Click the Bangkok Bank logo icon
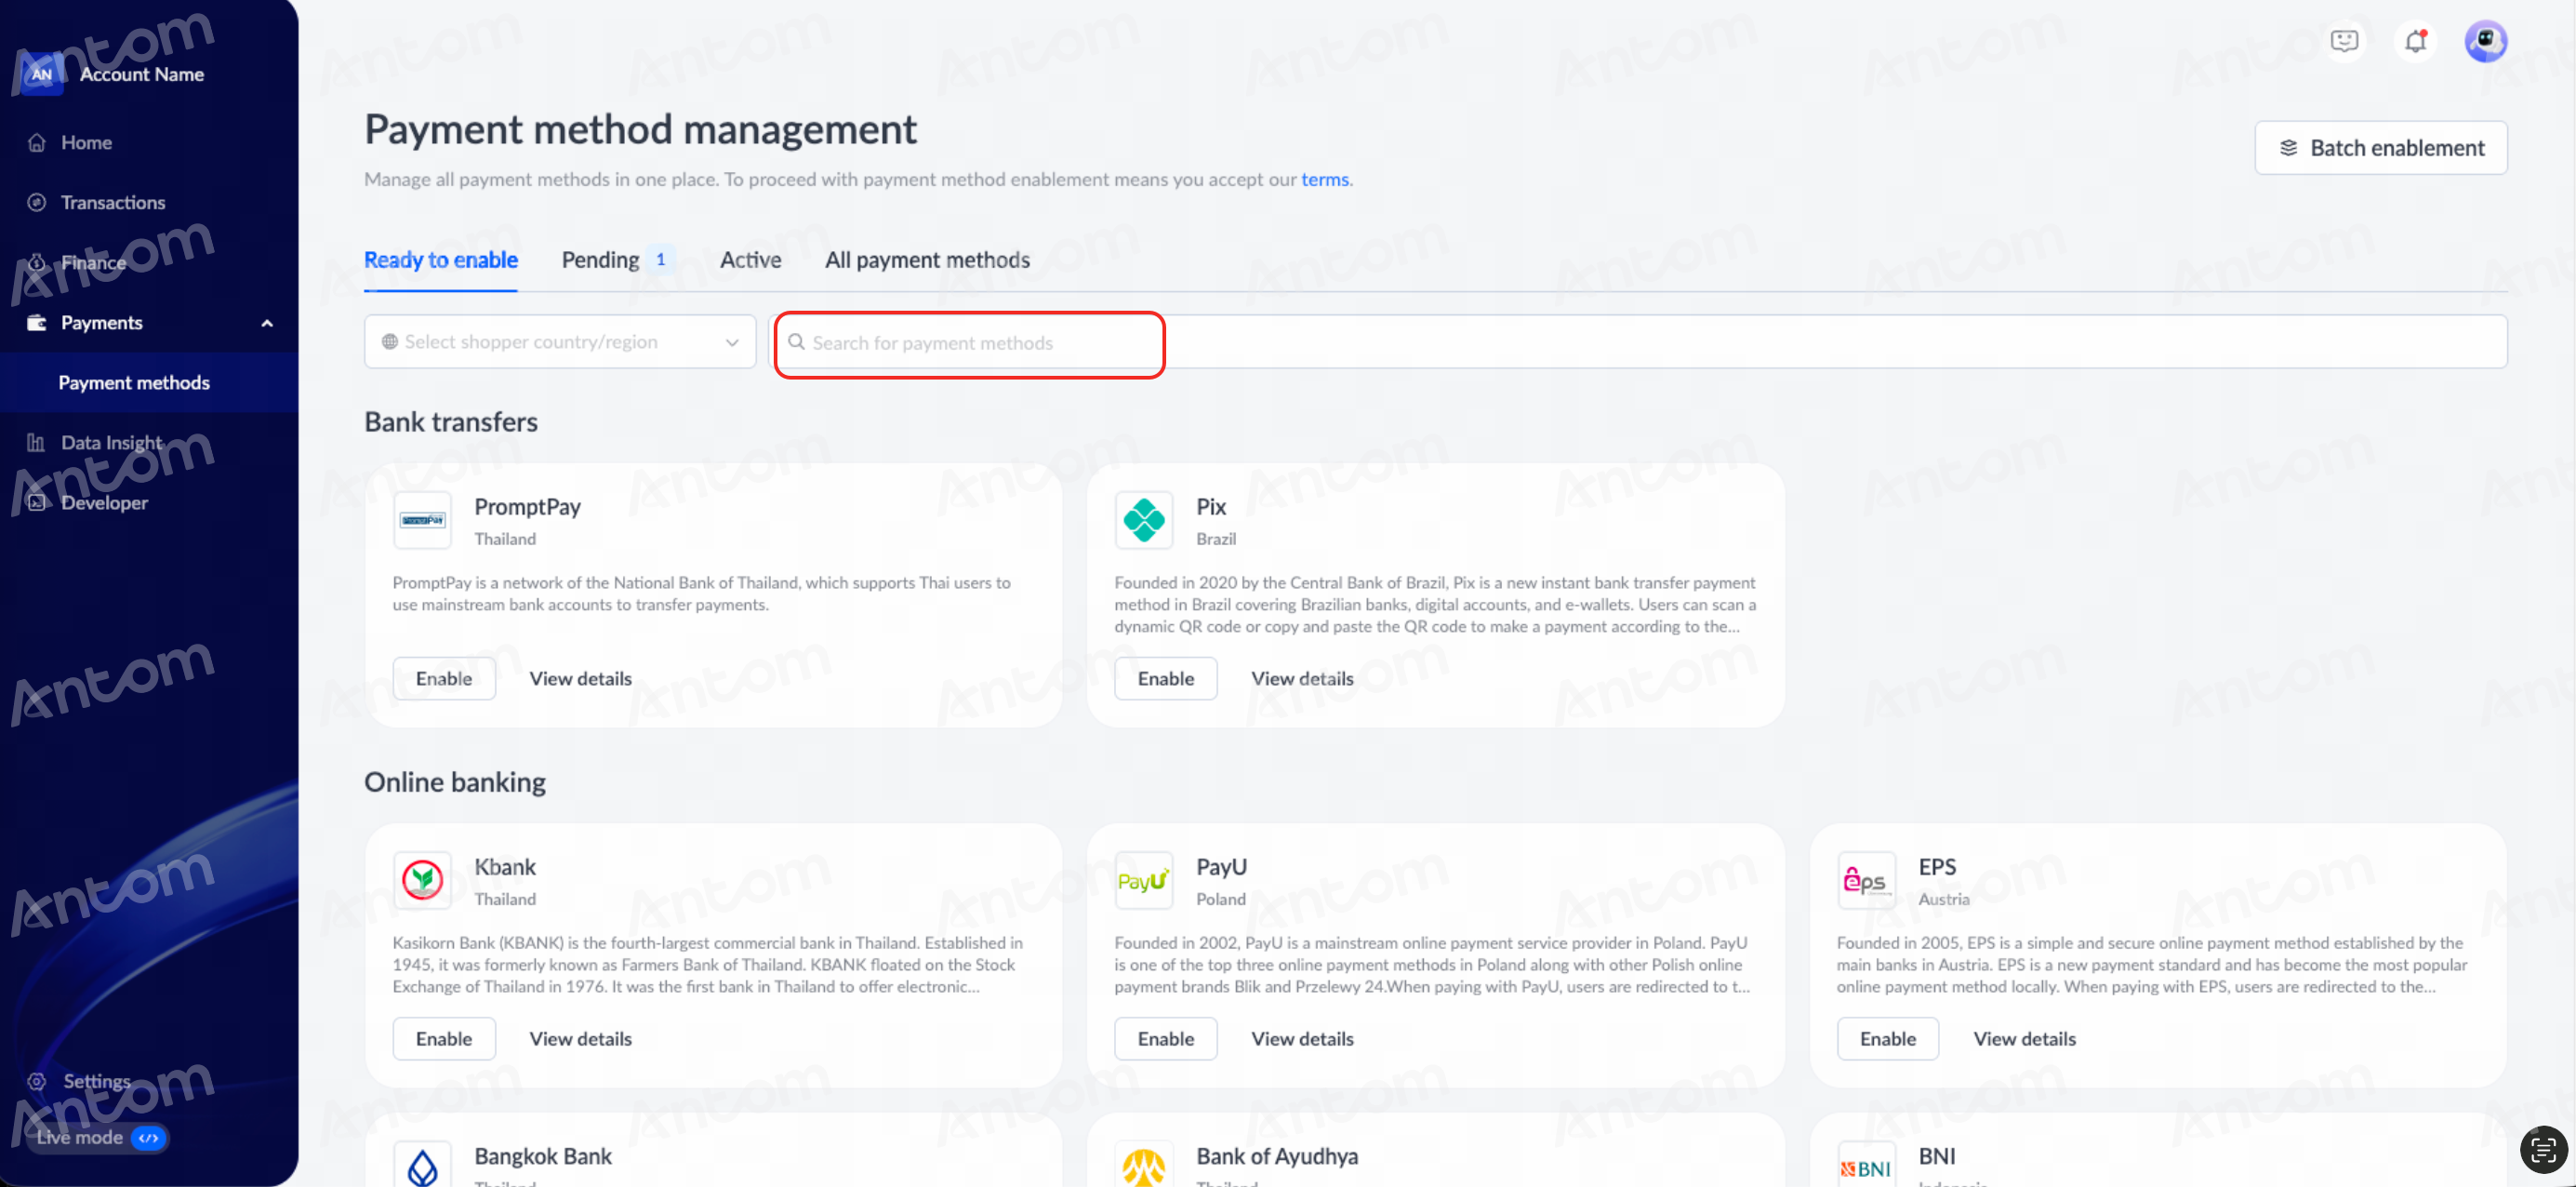2576x1187 pixels. pyautogui.click(x=423, y=1164)
